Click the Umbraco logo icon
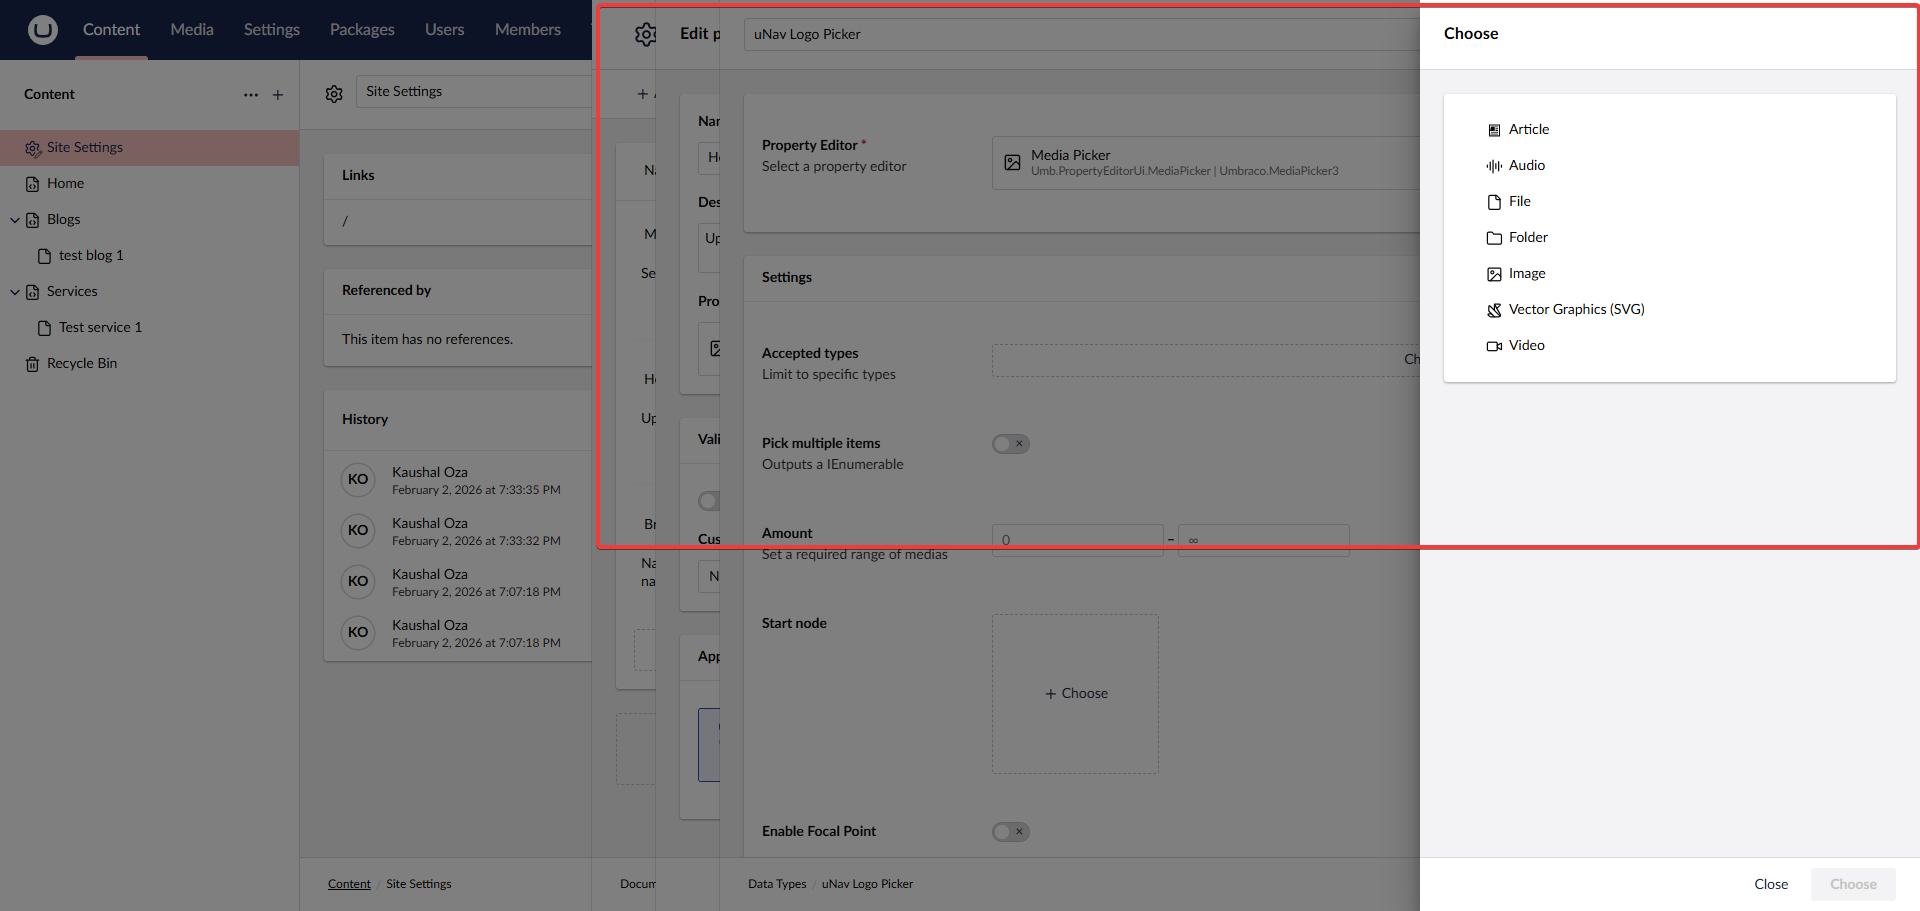The width and height of the screenshot is (1920, 911). 42,30
